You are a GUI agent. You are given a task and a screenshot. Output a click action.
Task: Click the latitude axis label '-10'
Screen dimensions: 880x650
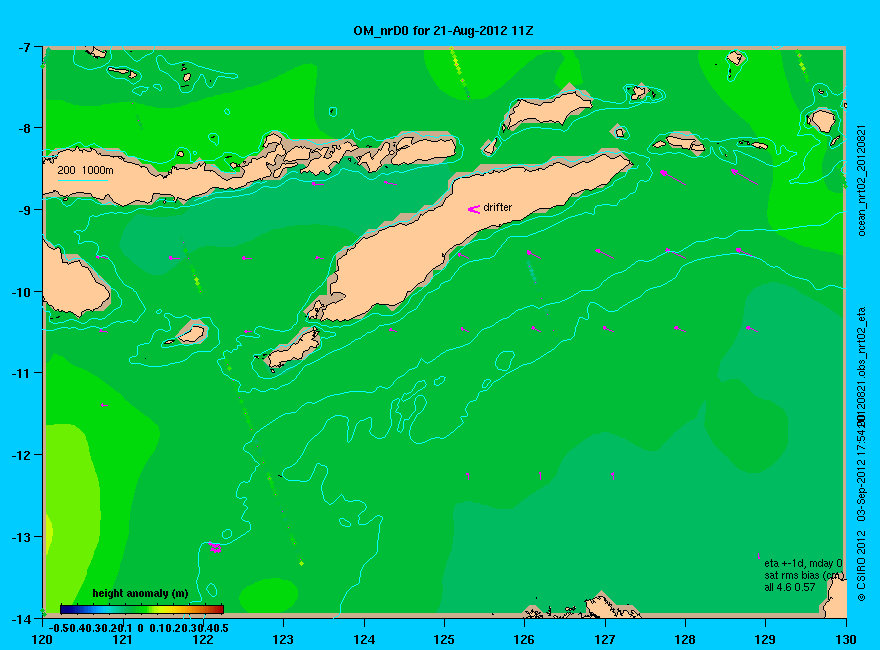click(x=21, y=292)
